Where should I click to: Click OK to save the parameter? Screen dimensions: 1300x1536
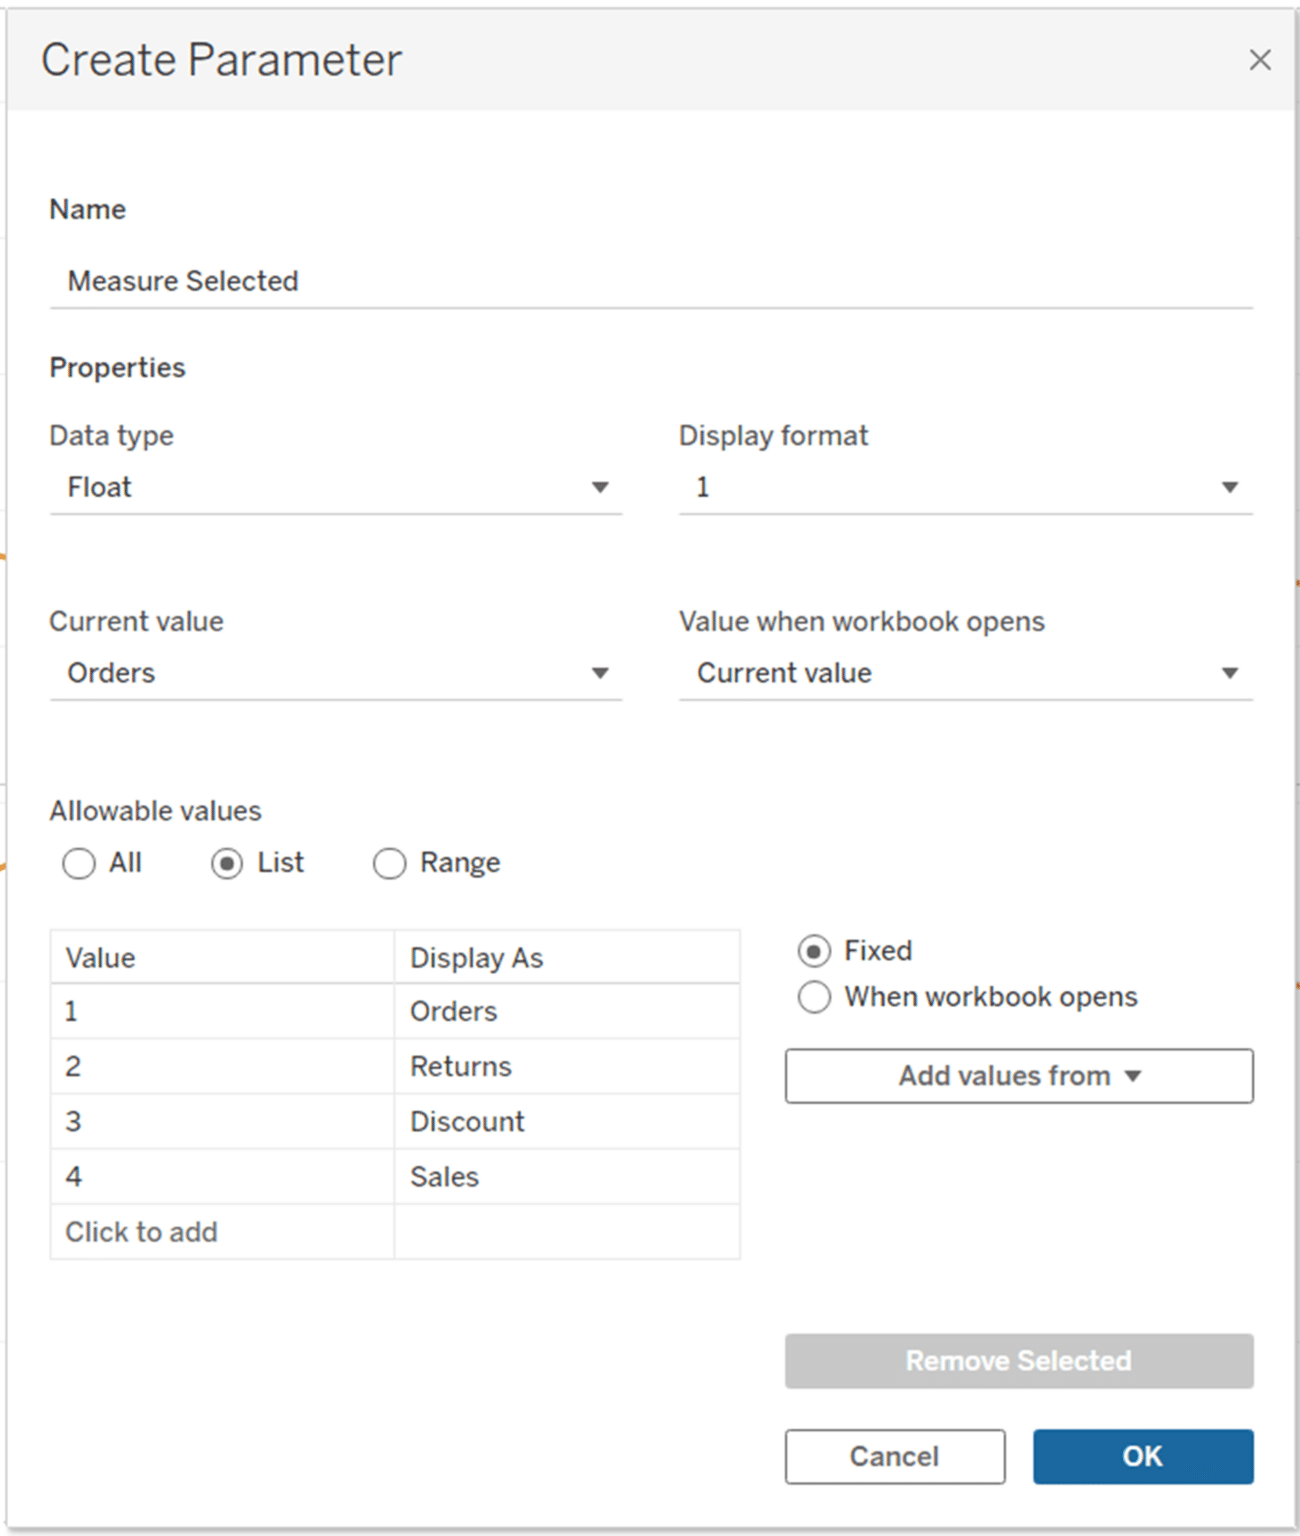tap(1143, 1457)
